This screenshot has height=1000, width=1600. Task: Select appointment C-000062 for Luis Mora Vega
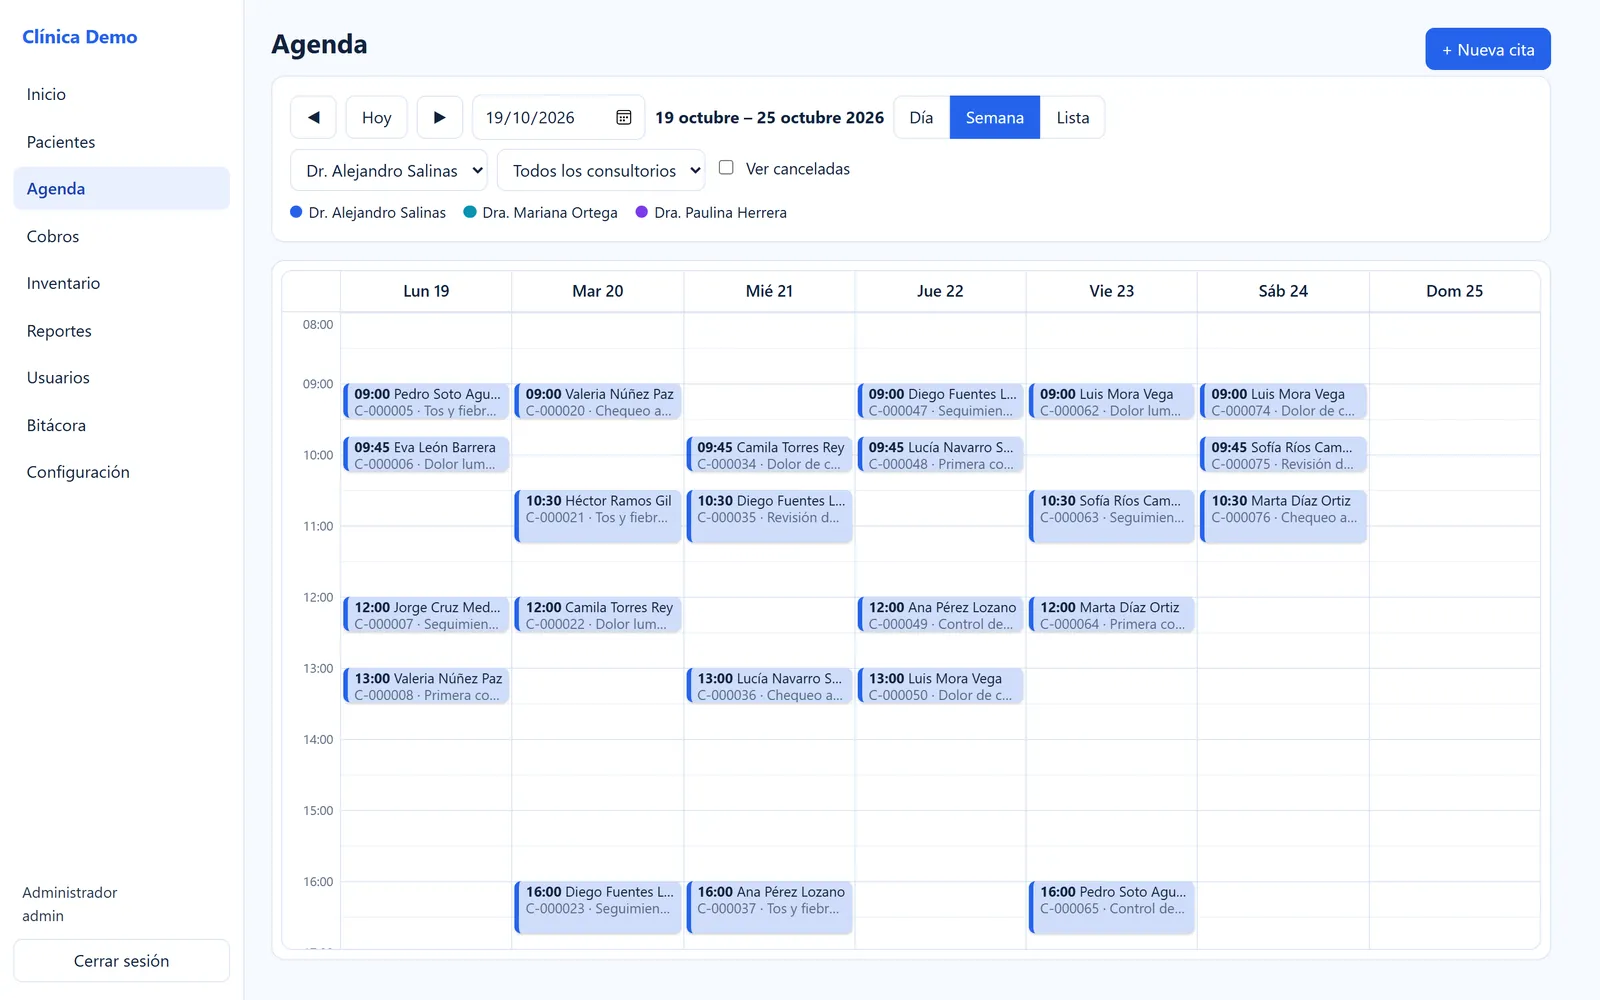tap(1112, 402)
